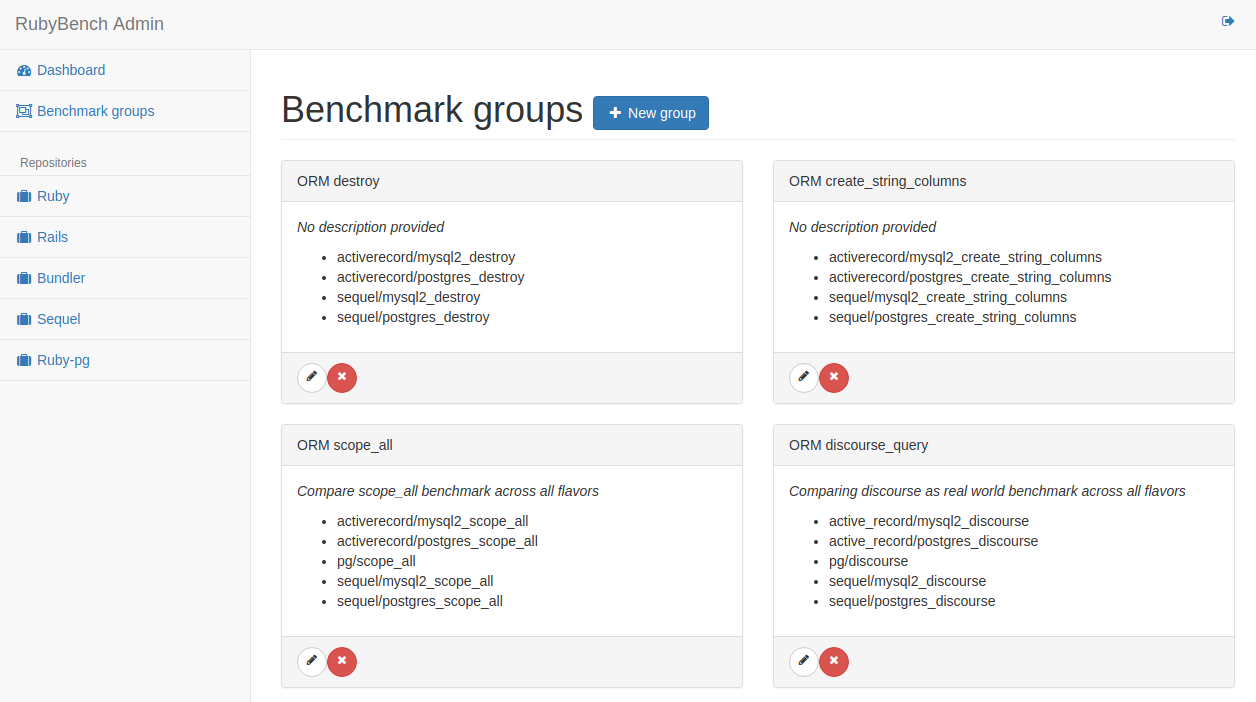This screenshot has height=702, width=1256.
Task: Edit the ORM destroy group with pencil
Action: point(312,378)
